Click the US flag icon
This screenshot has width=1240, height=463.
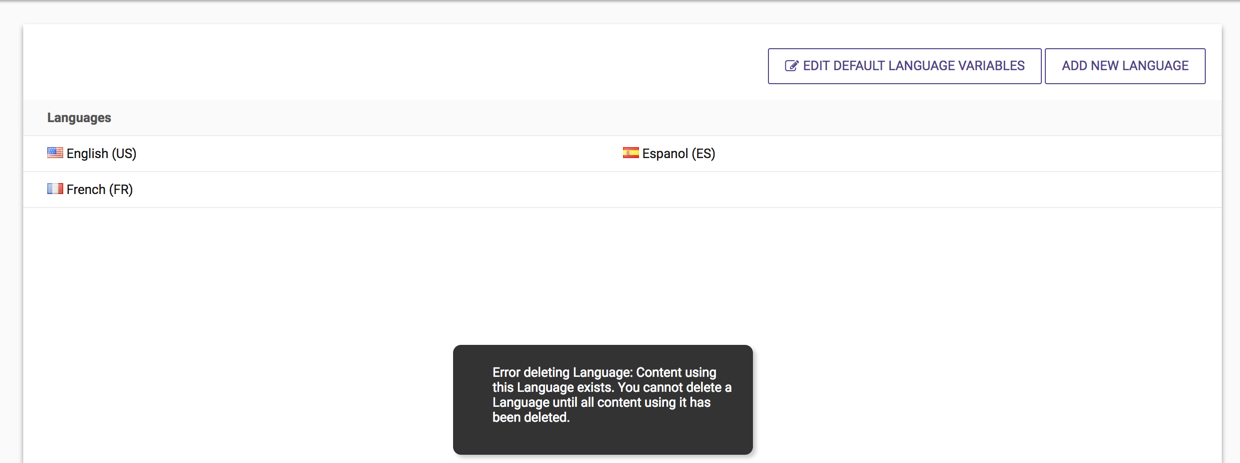pos(55,153)
